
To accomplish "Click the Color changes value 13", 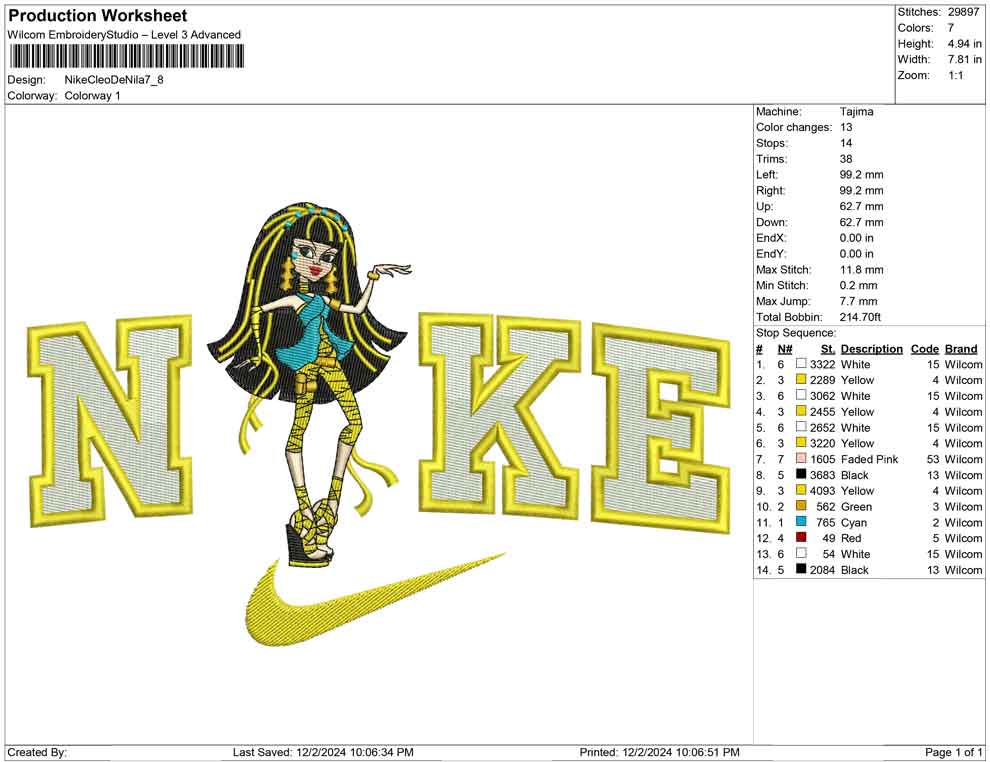I will coord(846,128).
